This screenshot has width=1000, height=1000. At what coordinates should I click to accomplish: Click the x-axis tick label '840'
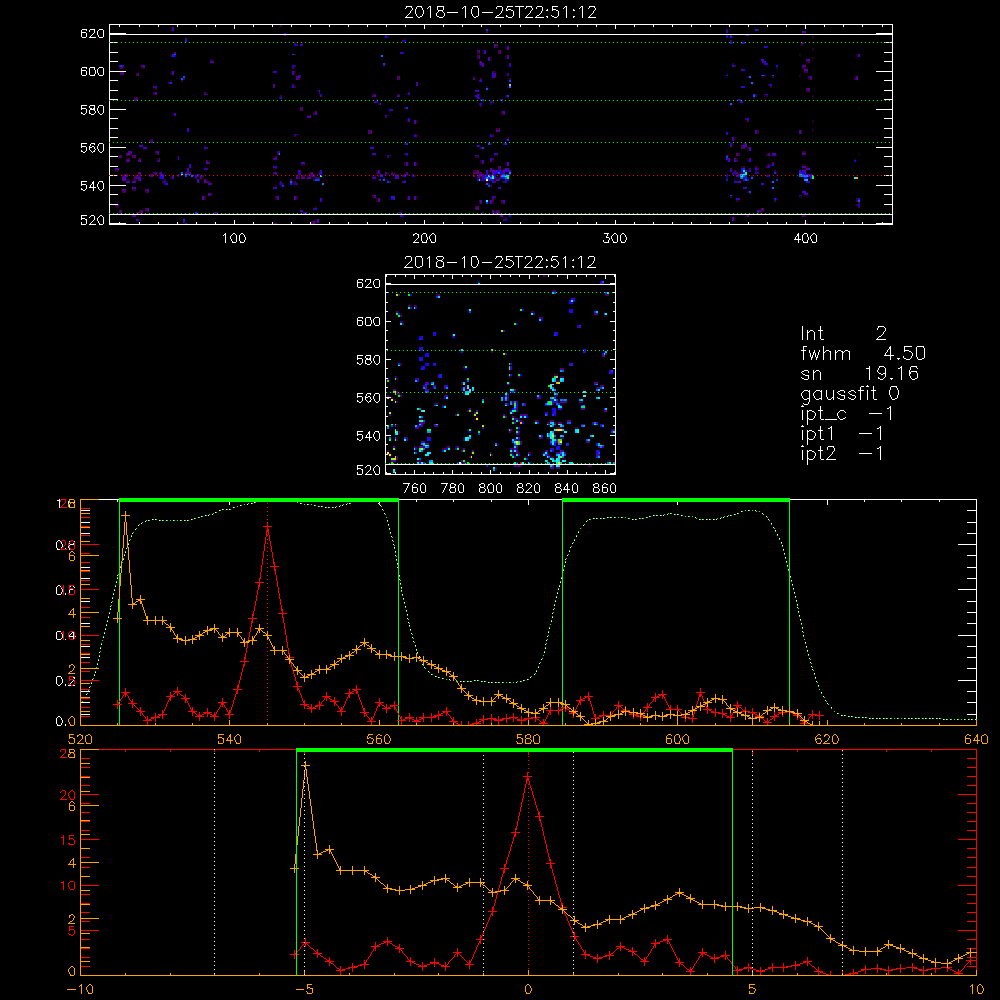(566, 489)
